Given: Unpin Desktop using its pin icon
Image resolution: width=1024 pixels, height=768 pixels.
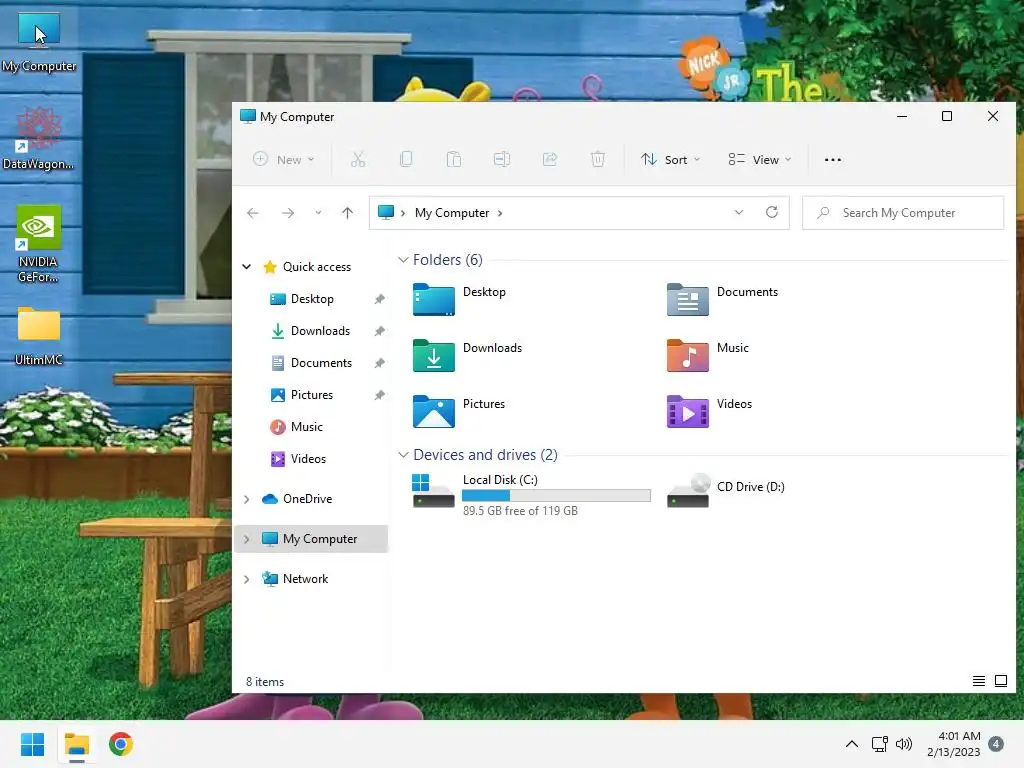Looking at the screenshot, I should [x=379, y=299].
